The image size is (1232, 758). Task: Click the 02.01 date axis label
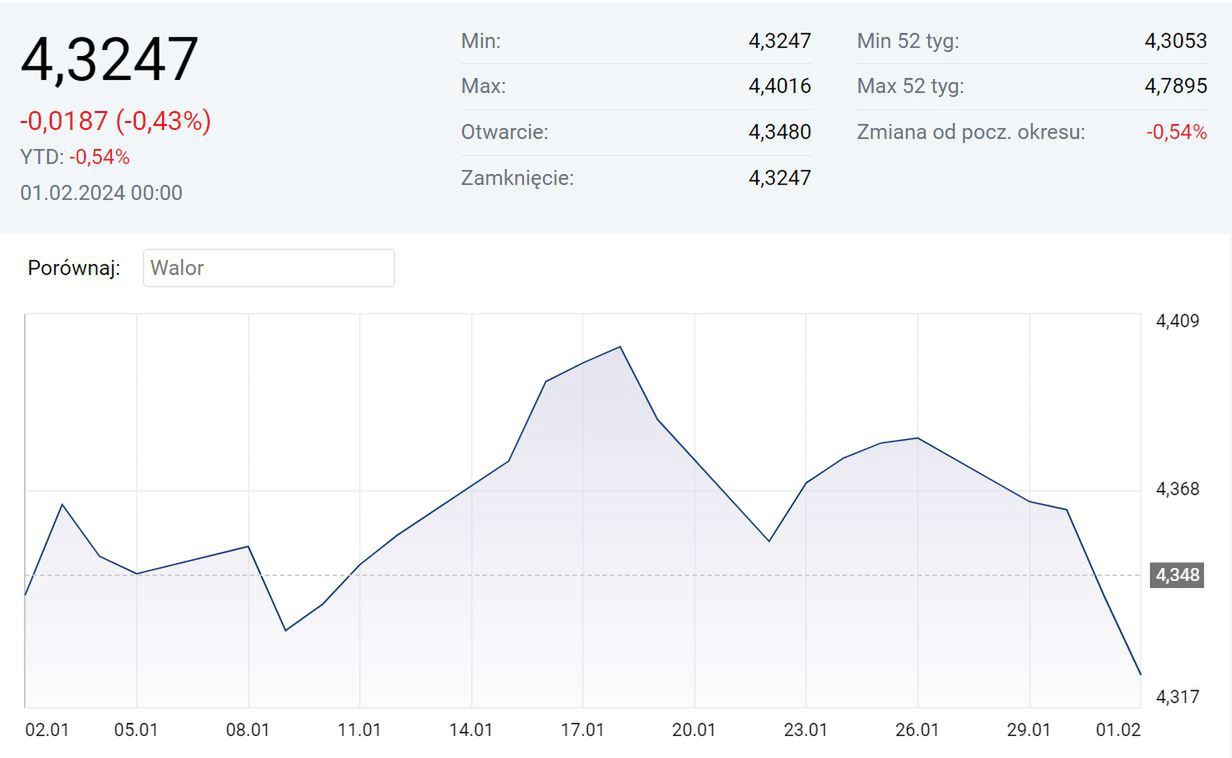[47, 730]
